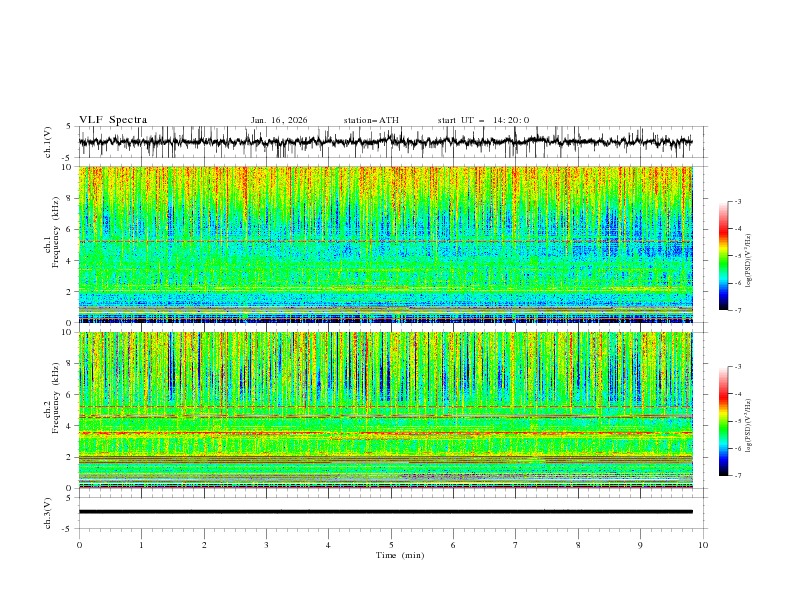The height and width of the screenshot is (612, 792).
Task: Click the ch.1 waveform trace panel
Action: [x=392, y=142]
